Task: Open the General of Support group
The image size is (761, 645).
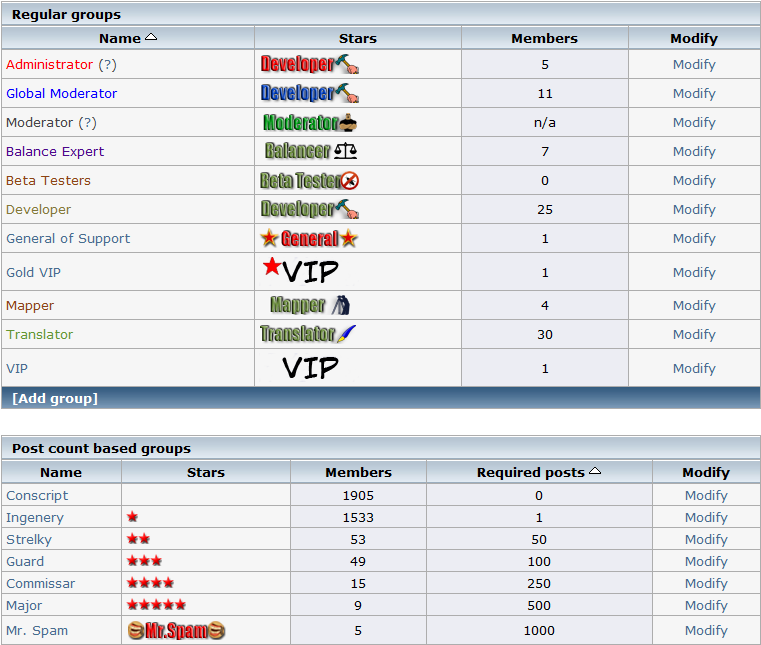Action: (x=68, y=239)
